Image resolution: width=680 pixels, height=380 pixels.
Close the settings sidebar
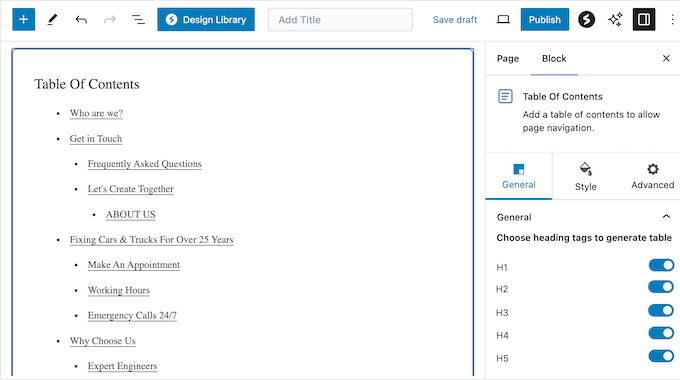pos(666,58)
